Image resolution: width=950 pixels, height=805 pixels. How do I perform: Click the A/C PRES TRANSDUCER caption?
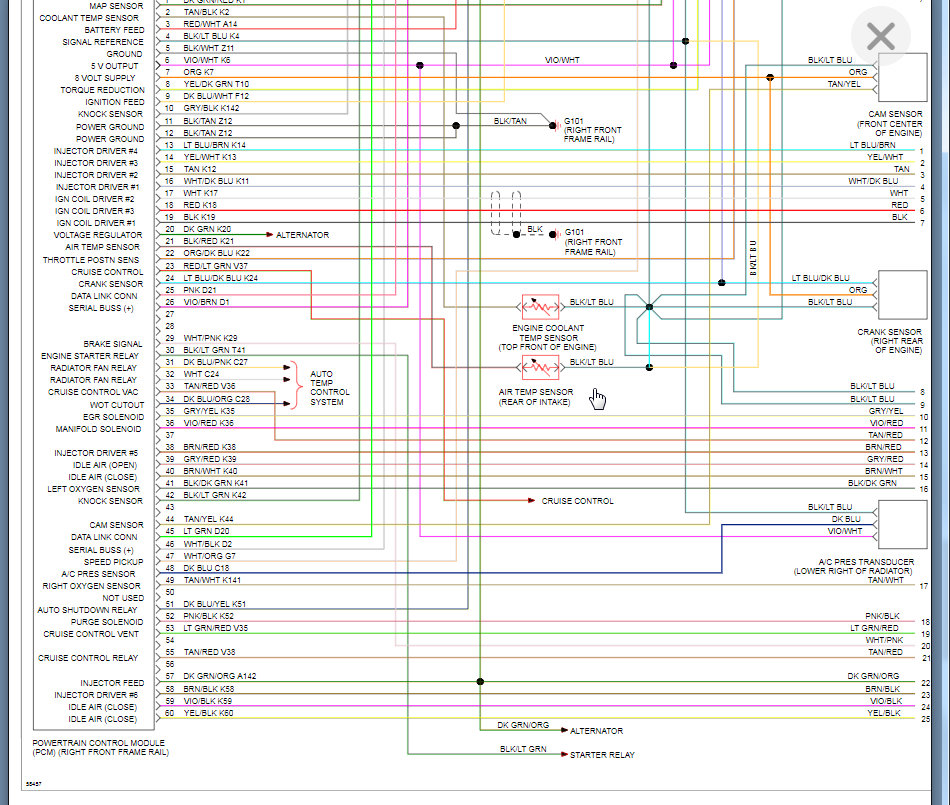(854, 566)
